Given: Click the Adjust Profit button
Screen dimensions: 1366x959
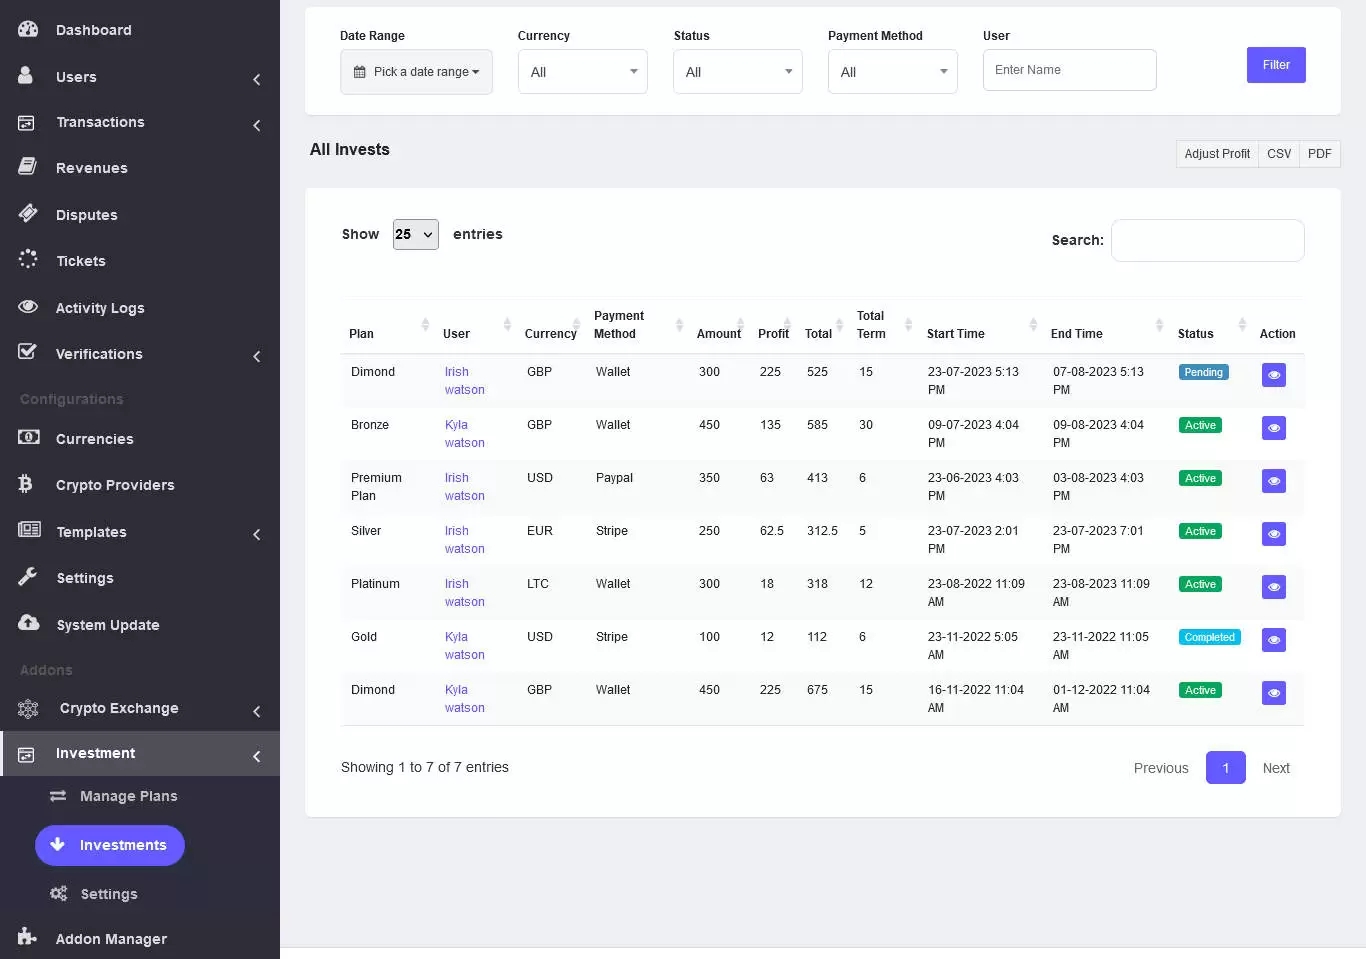Looking at the screenshot, I should pyautogui.click(x=1216, y=154).
